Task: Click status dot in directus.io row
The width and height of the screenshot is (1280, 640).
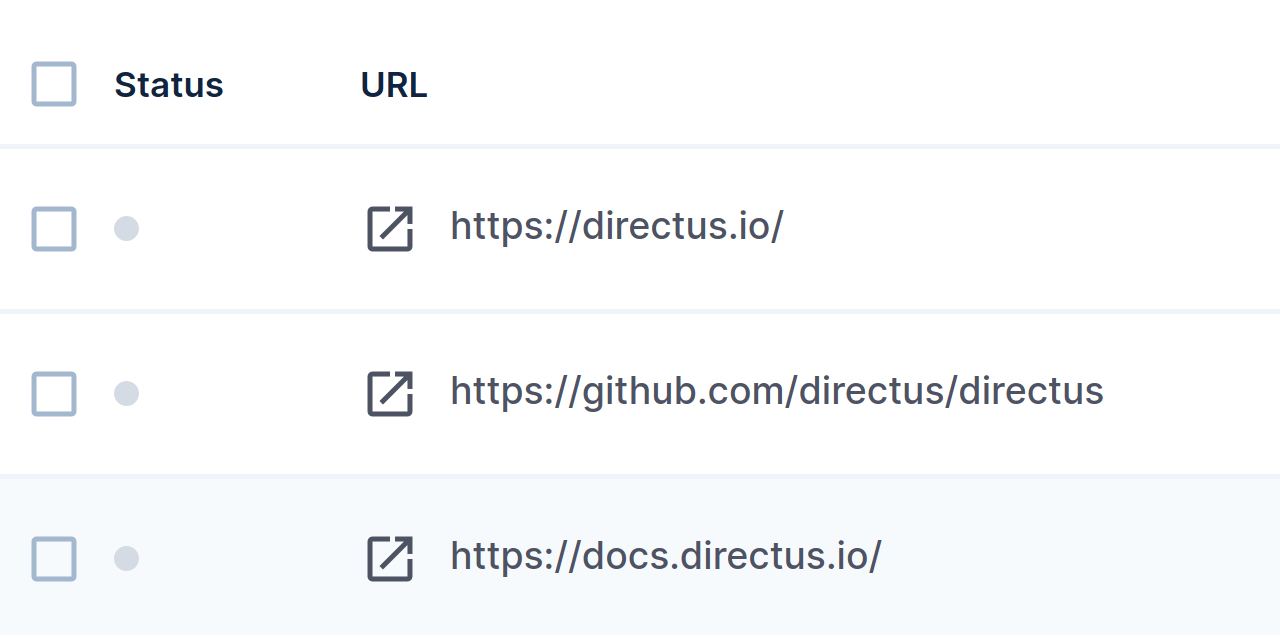Action: click(x=126, y=229)
